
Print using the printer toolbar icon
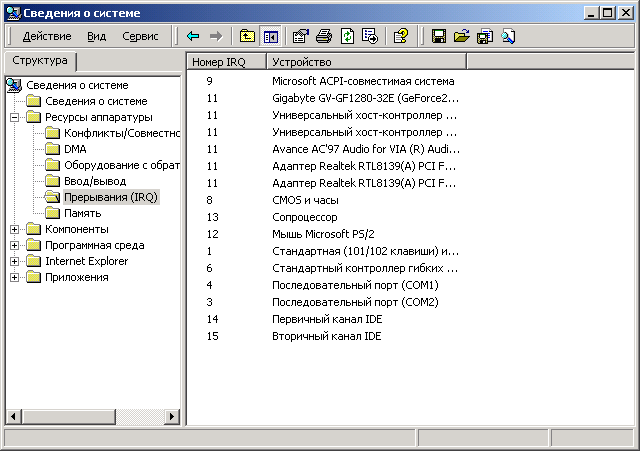click(324, 36)
